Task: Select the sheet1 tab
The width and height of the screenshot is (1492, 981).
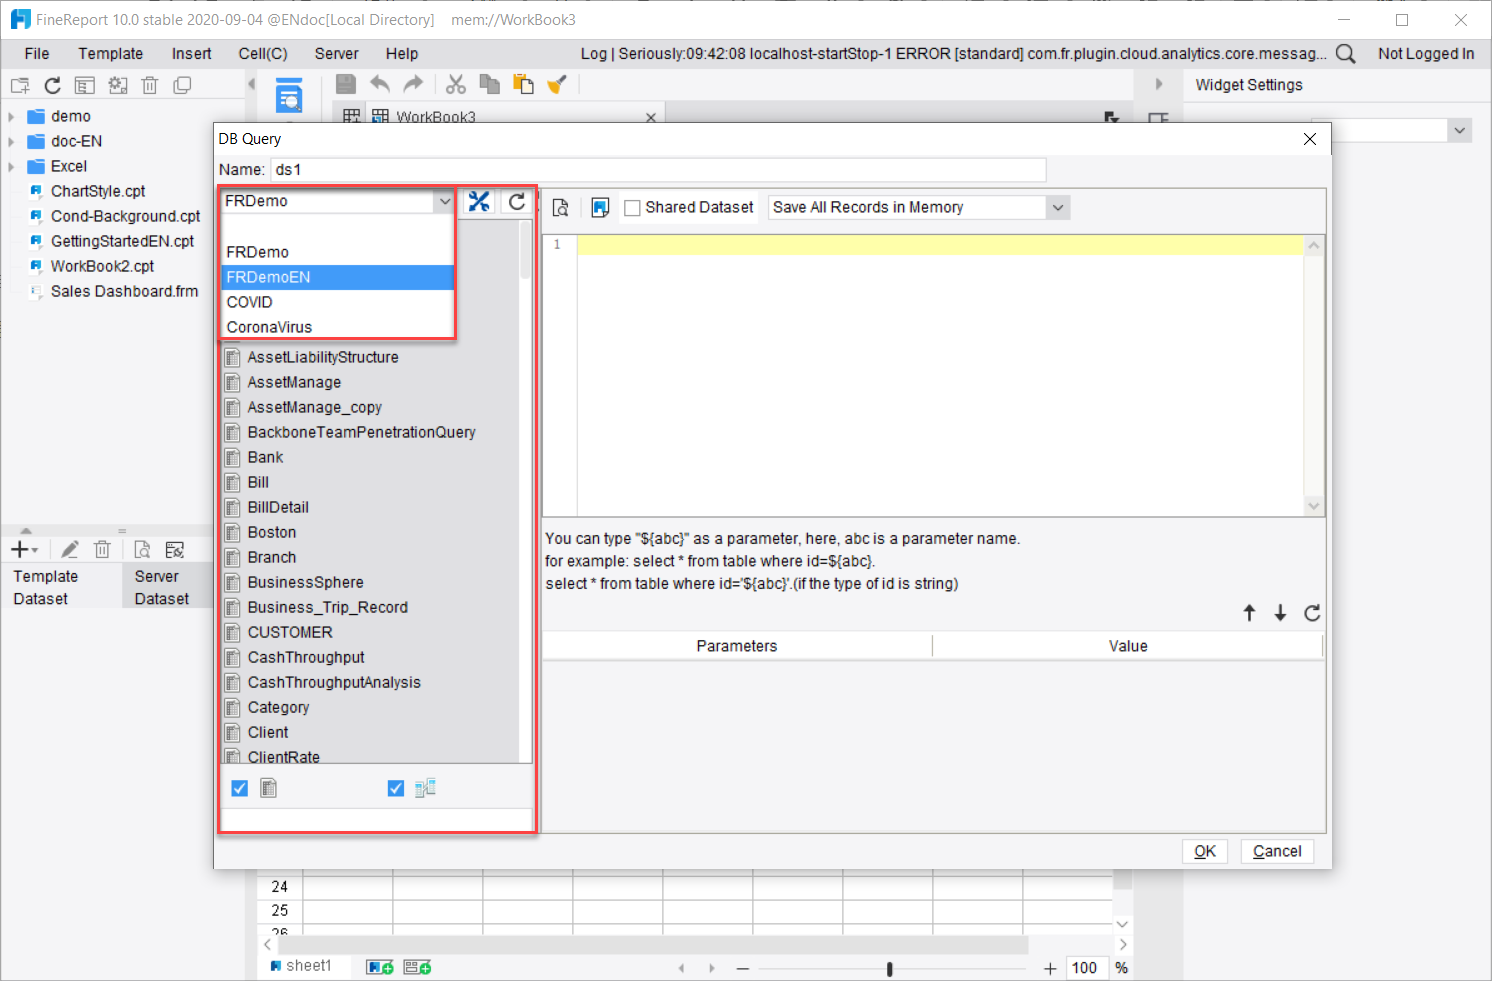Action: coord(301,966)
